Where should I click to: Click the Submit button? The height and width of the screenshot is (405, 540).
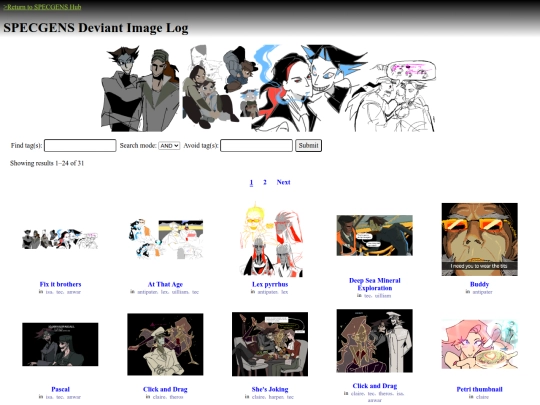(308, 145)
